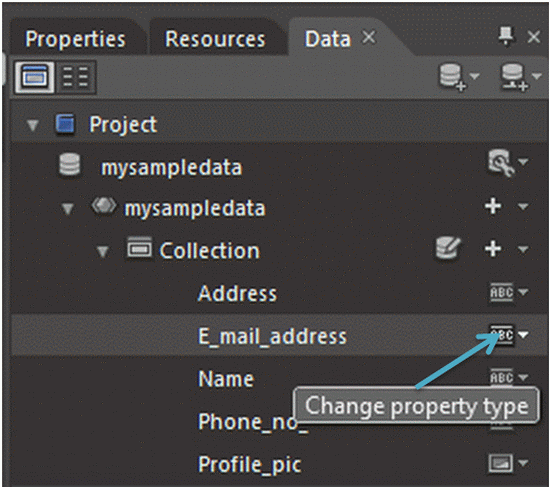Switch to List Mode view button

(x=34, y=77)
